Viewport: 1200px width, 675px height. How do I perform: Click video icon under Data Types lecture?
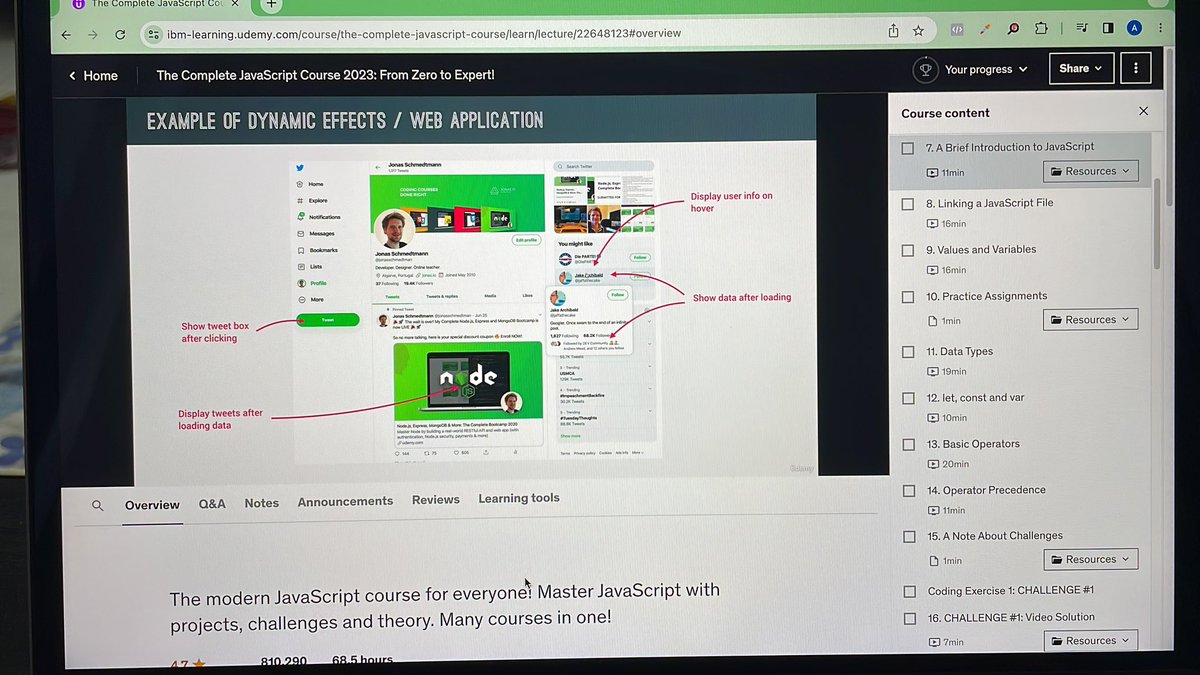932,371
